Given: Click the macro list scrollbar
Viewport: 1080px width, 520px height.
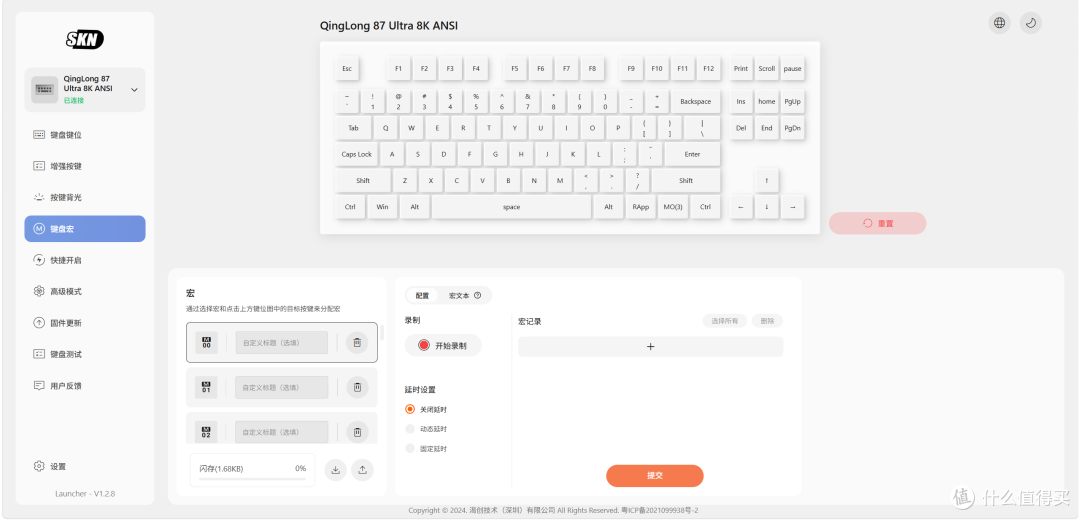Looking at the screenshot, I should coord(382,333).
